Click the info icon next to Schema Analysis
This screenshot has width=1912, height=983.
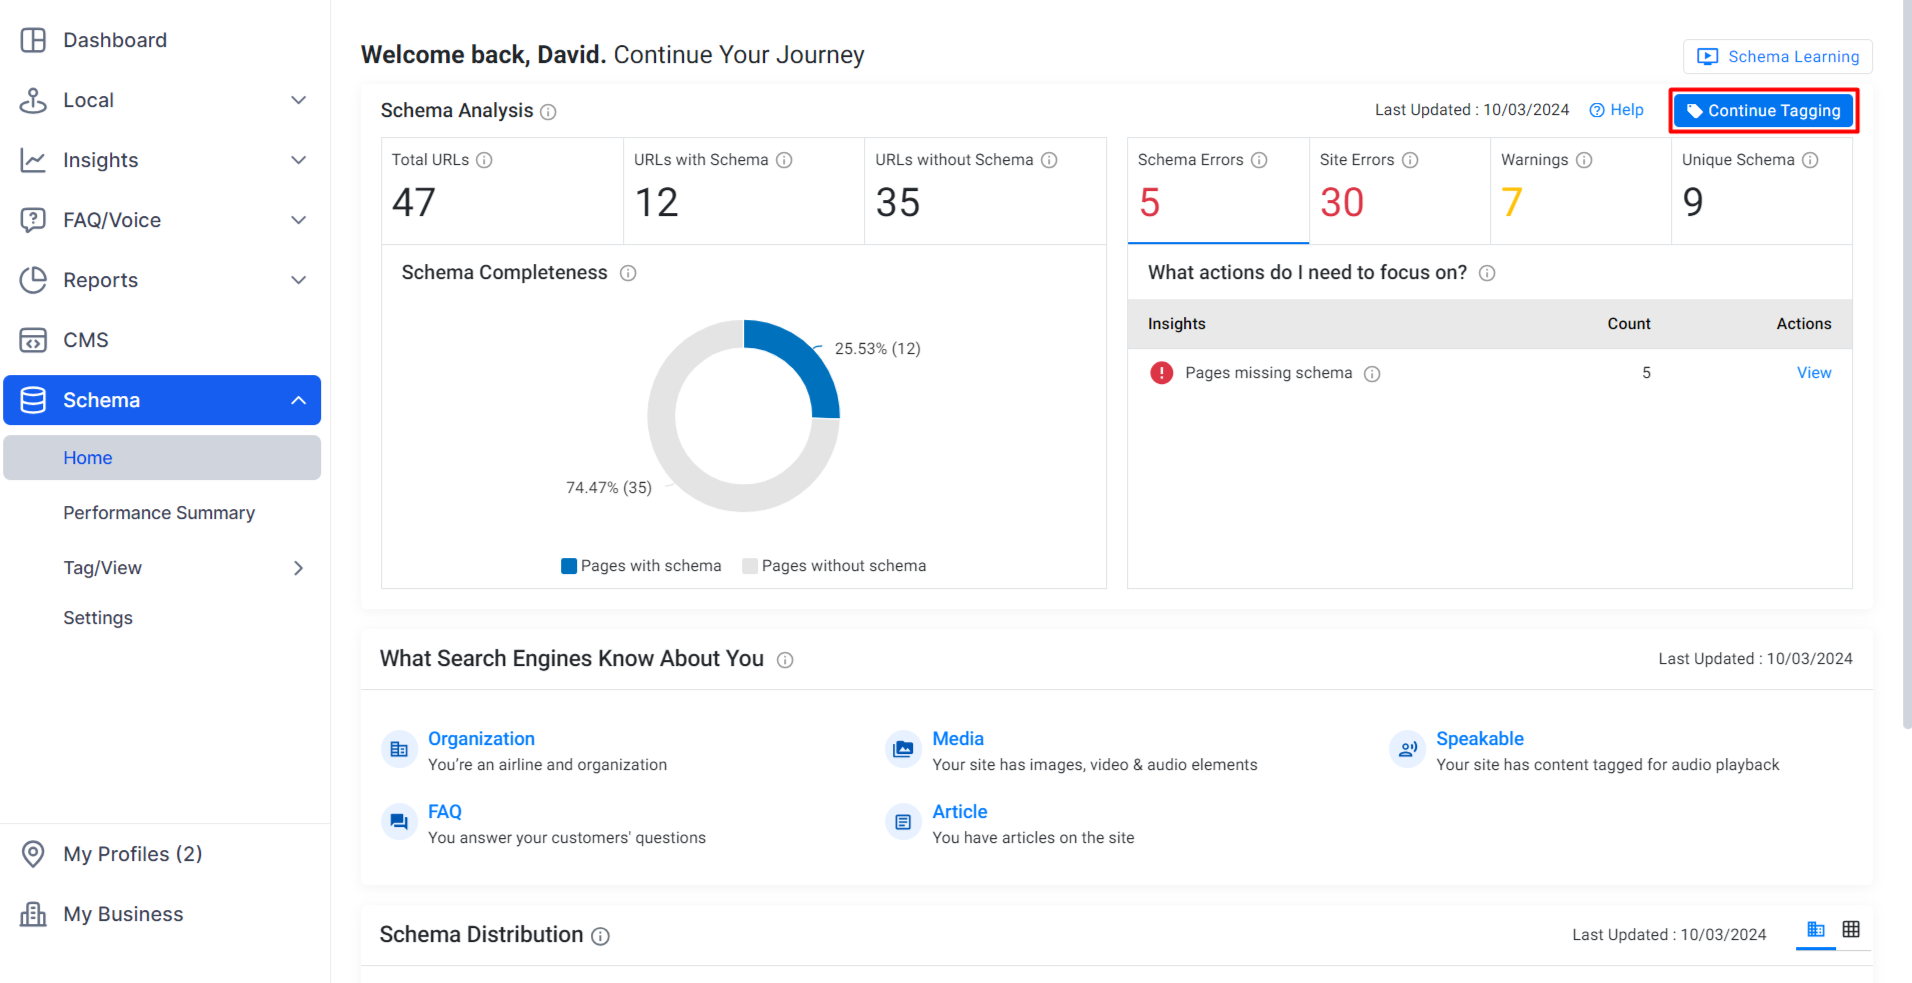coord(548,112)
